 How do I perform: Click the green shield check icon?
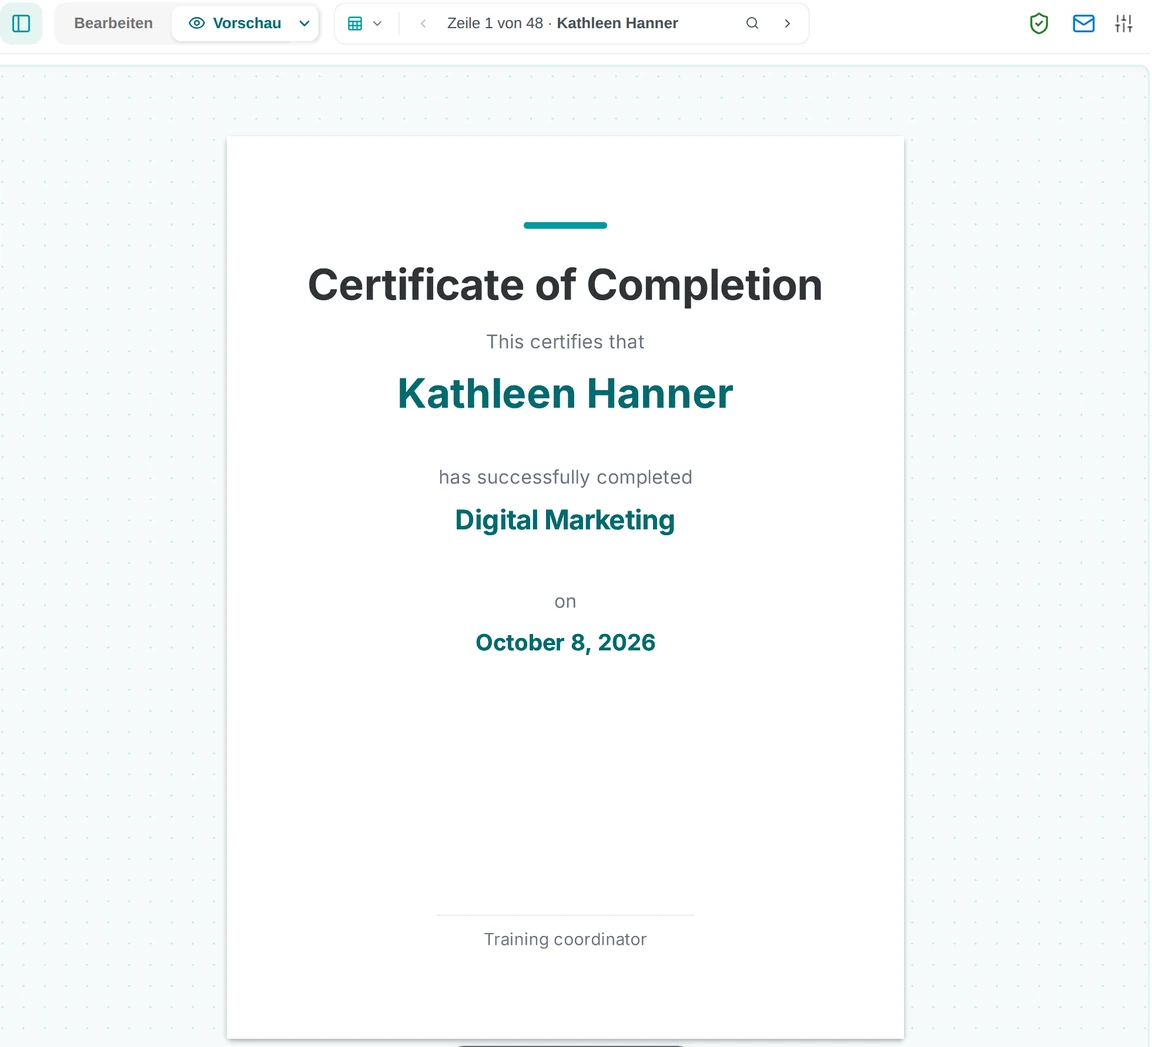1039,24
